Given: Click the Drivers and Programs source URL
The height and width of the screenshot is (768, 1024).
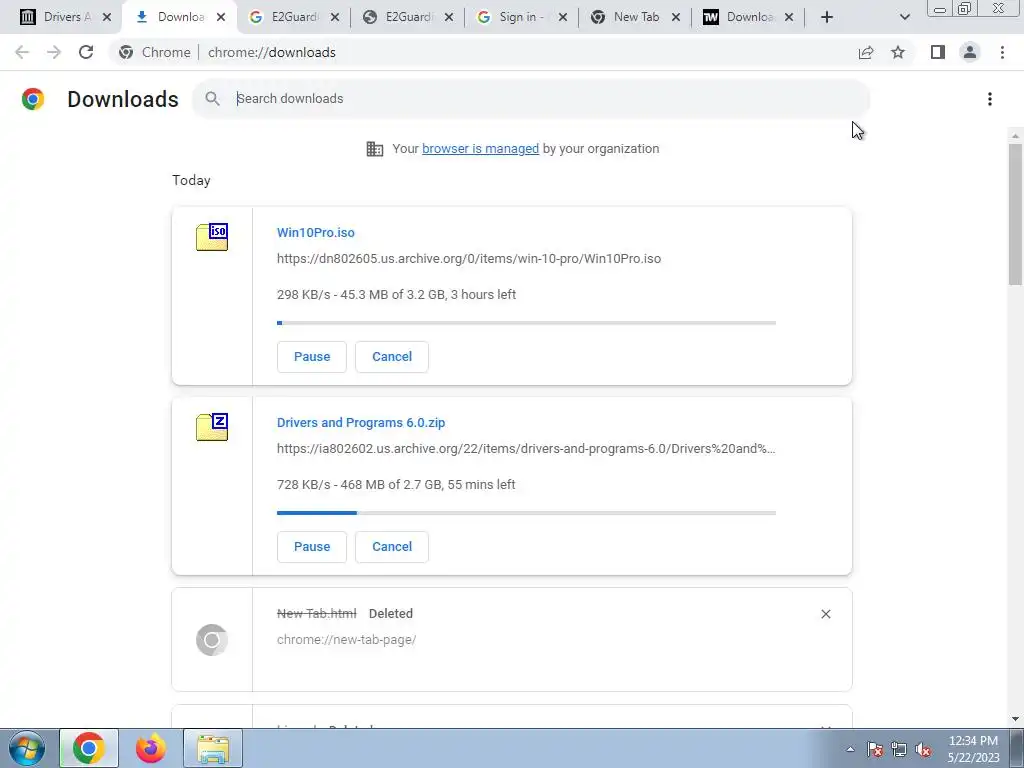Looking at the screenshot, I should tap(526, 449).
